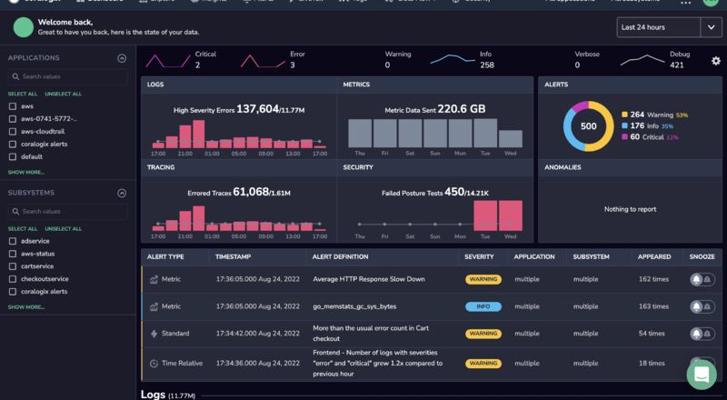727x400 pixels.
Task: Click Show More under Applications list
Action: (x=26, y=172)
